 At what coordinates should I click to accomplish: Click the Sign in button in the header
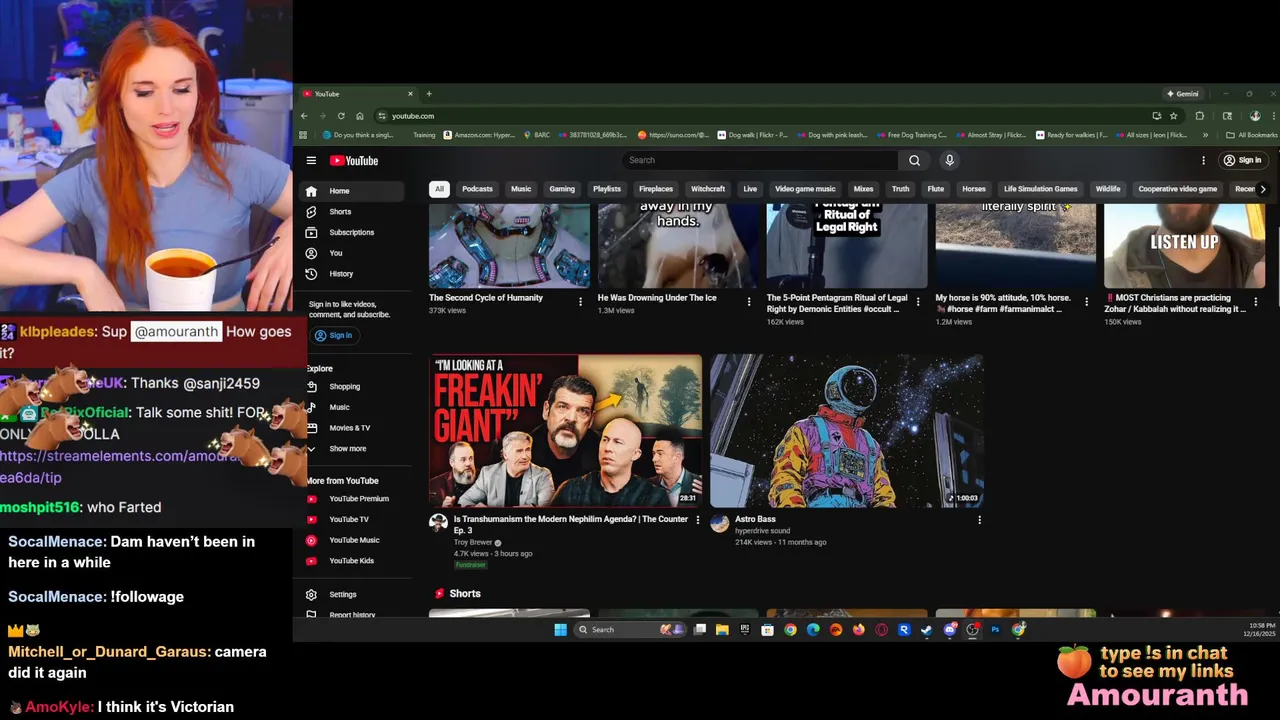point(1243,160)
